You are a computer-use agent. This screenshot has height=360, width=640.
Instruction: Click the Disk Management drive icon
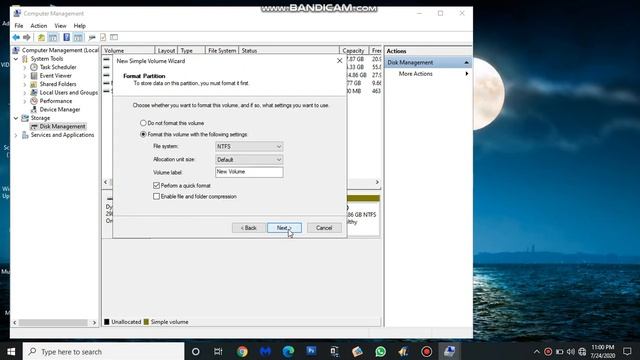pos(34,127)
